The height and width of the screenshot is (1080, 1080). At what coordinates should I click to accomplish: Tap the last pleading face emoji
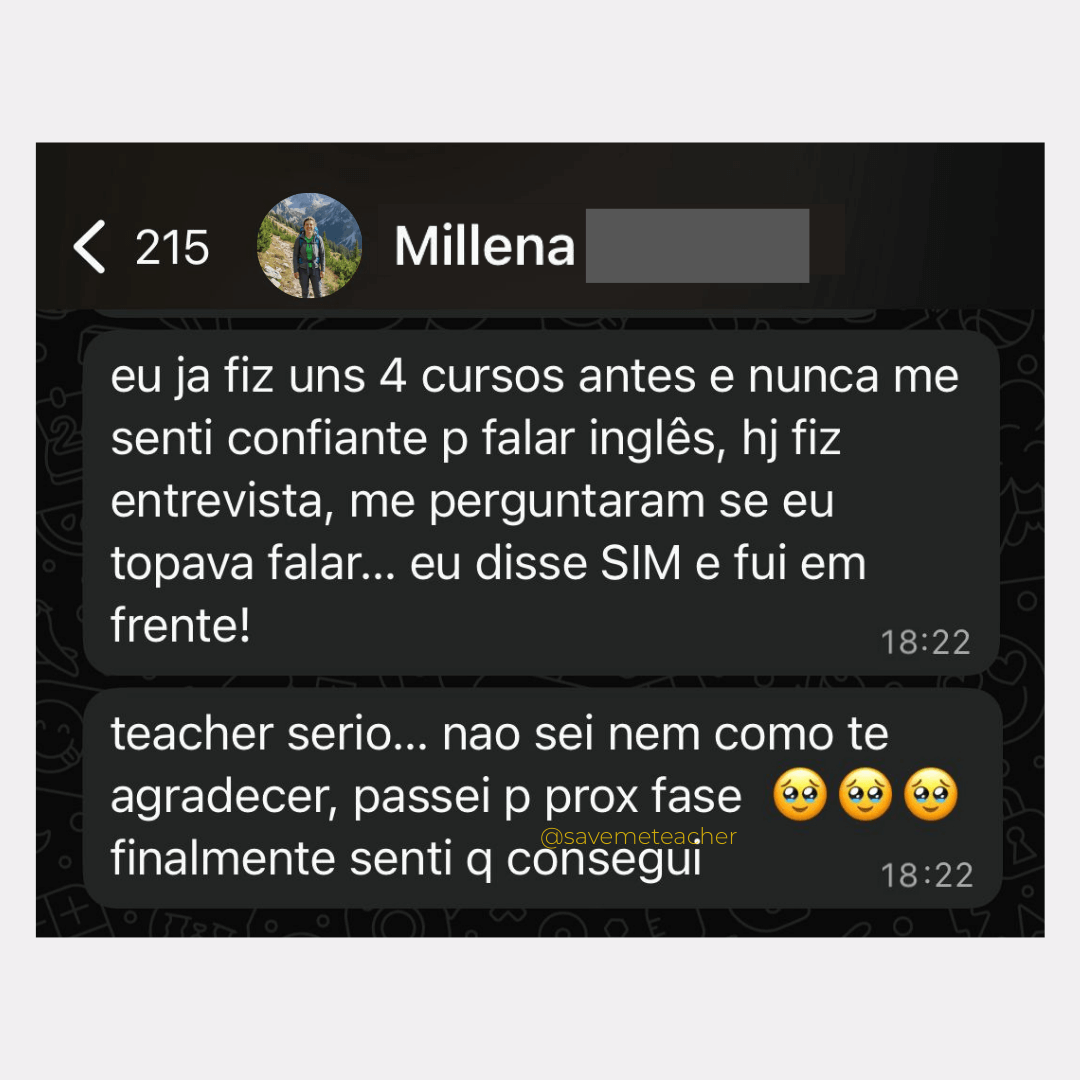point(931,795)
